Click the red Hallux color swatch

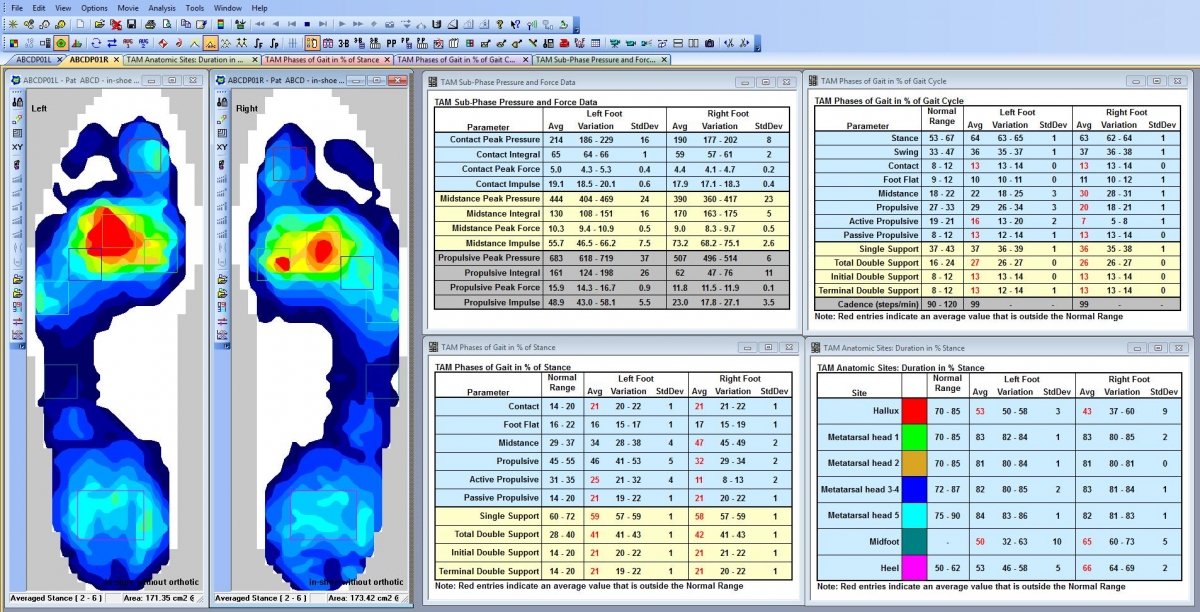[914, 411]
